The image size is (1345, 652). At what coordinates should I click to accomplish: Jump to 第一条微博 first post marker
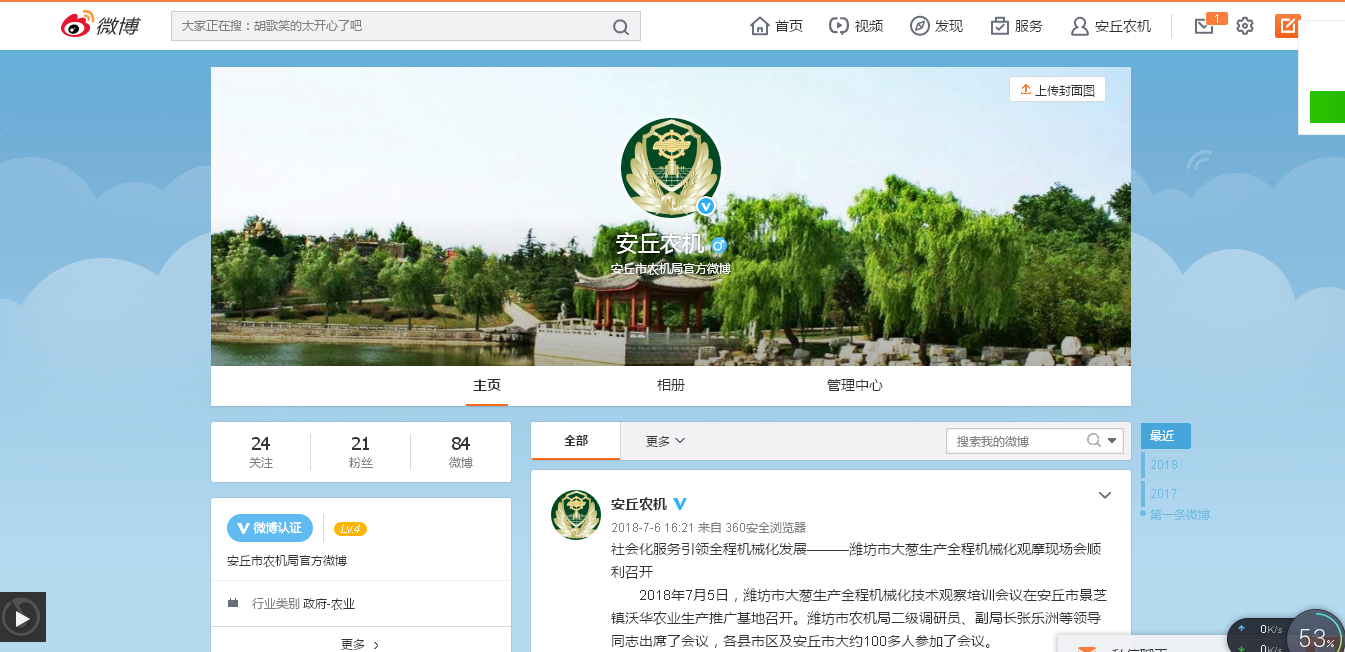click(x=1180, y=515)
